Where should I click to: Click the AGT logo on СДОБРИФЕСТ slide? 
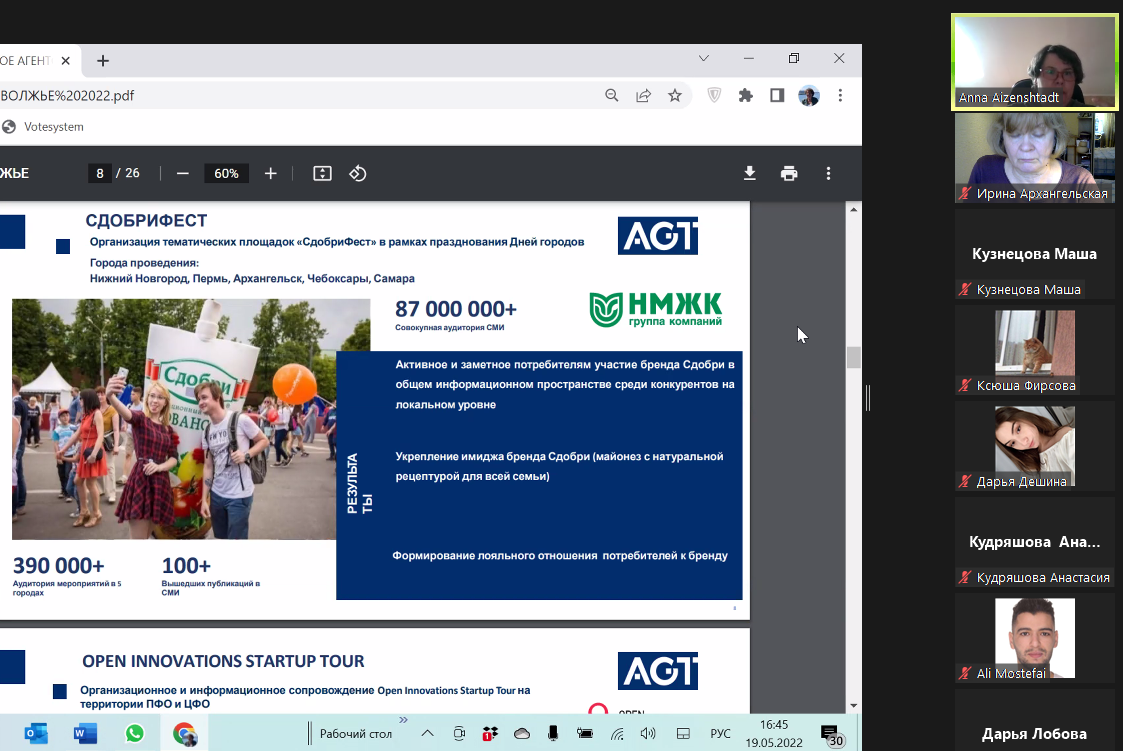[x=657, y=235]
